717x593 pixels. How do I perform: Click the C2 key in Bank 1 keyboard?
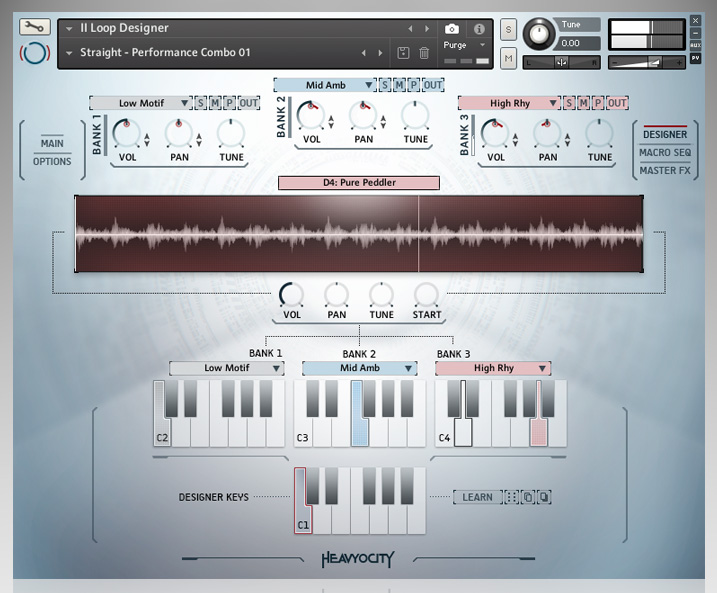[161, 432]
